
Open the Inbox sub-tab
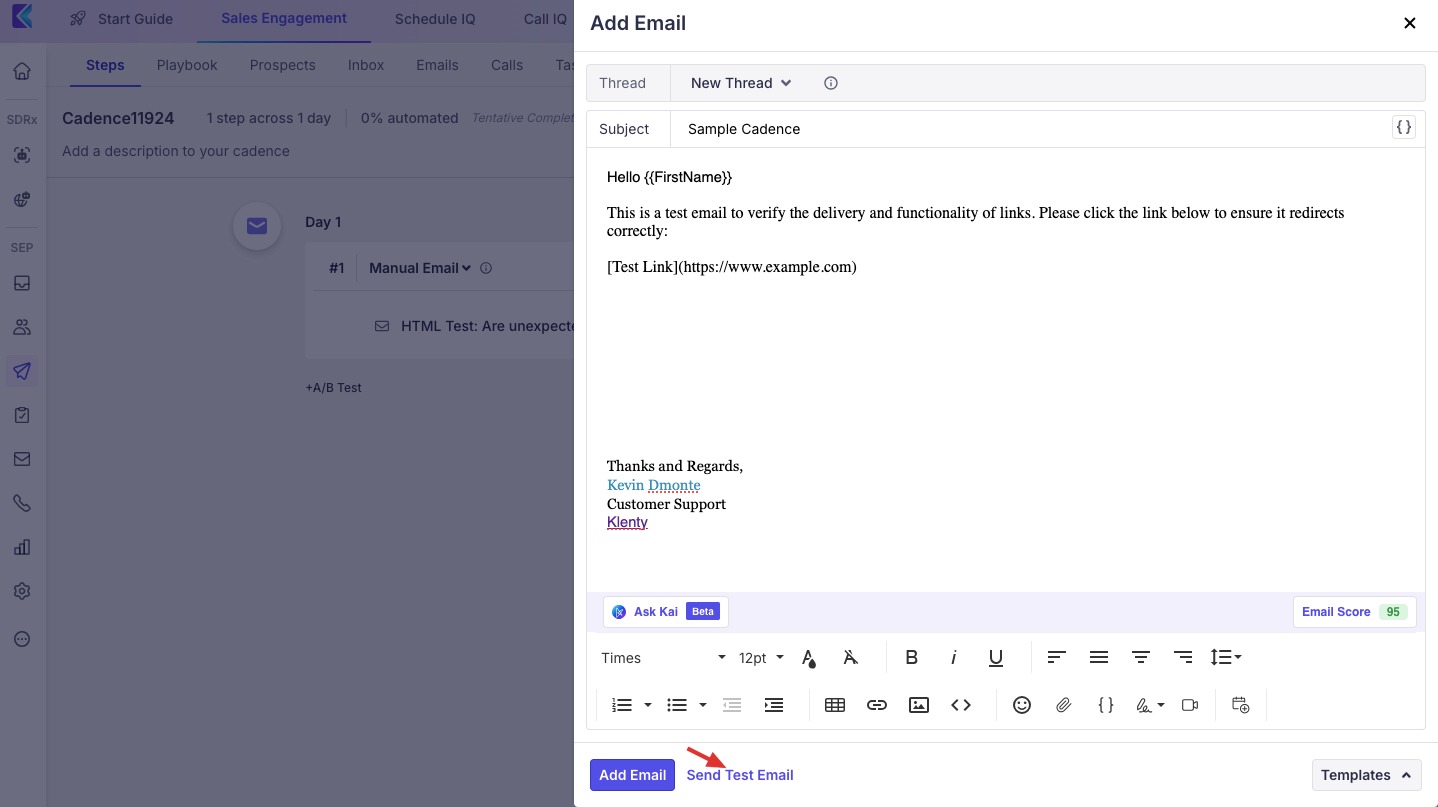[x=366, y=65]
